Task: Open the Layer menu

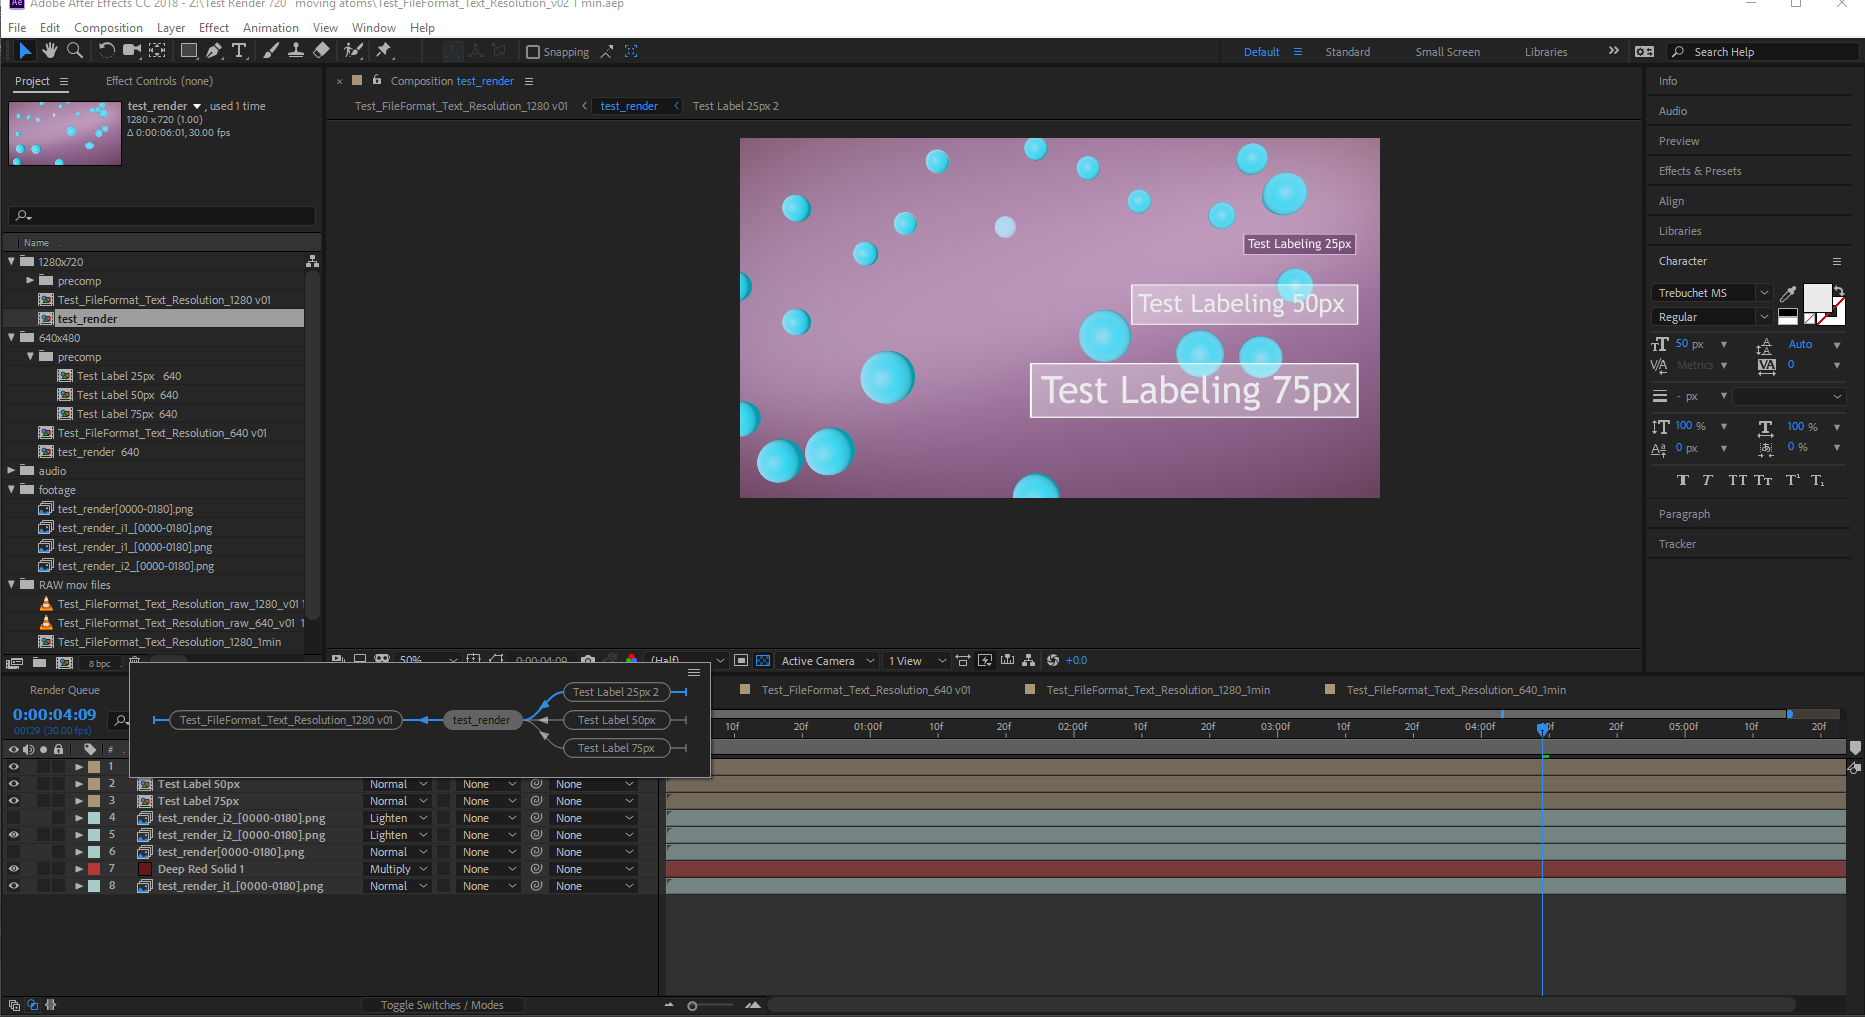Action: 171,28
